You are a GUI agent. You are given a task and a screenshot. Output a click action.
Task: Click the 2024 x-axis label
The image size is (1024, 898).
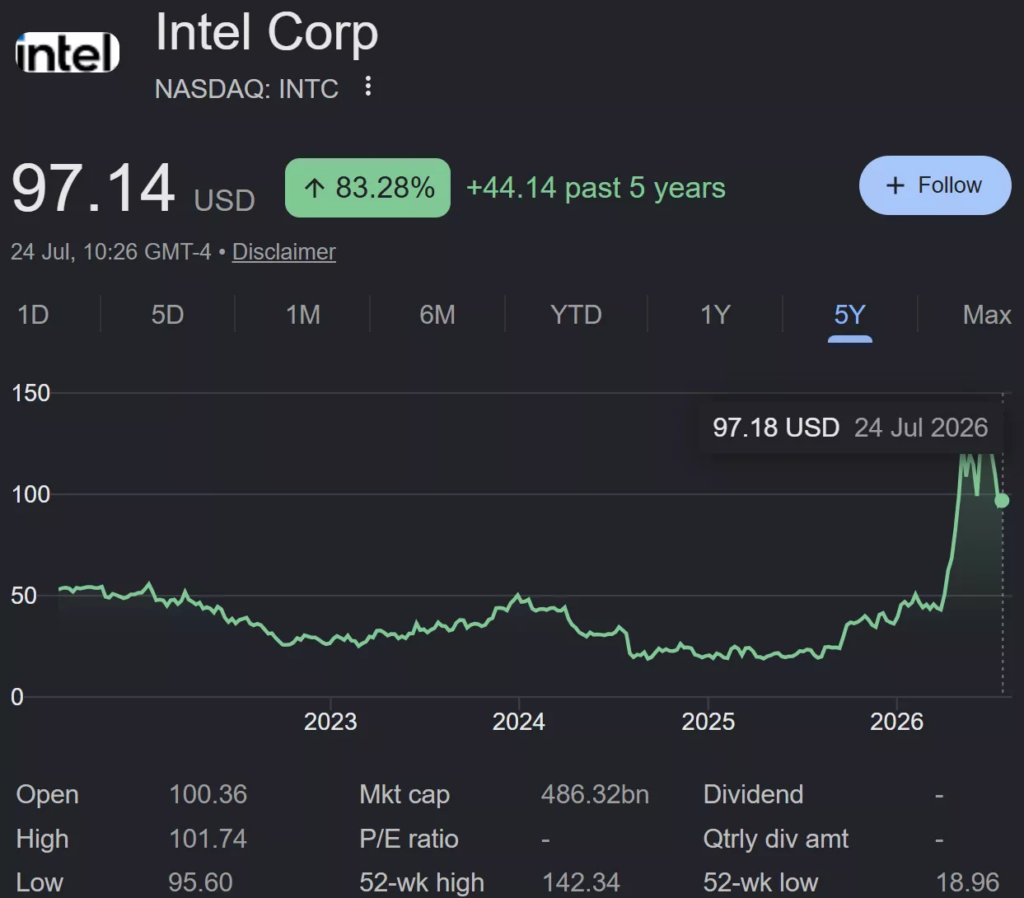(519, 722)
